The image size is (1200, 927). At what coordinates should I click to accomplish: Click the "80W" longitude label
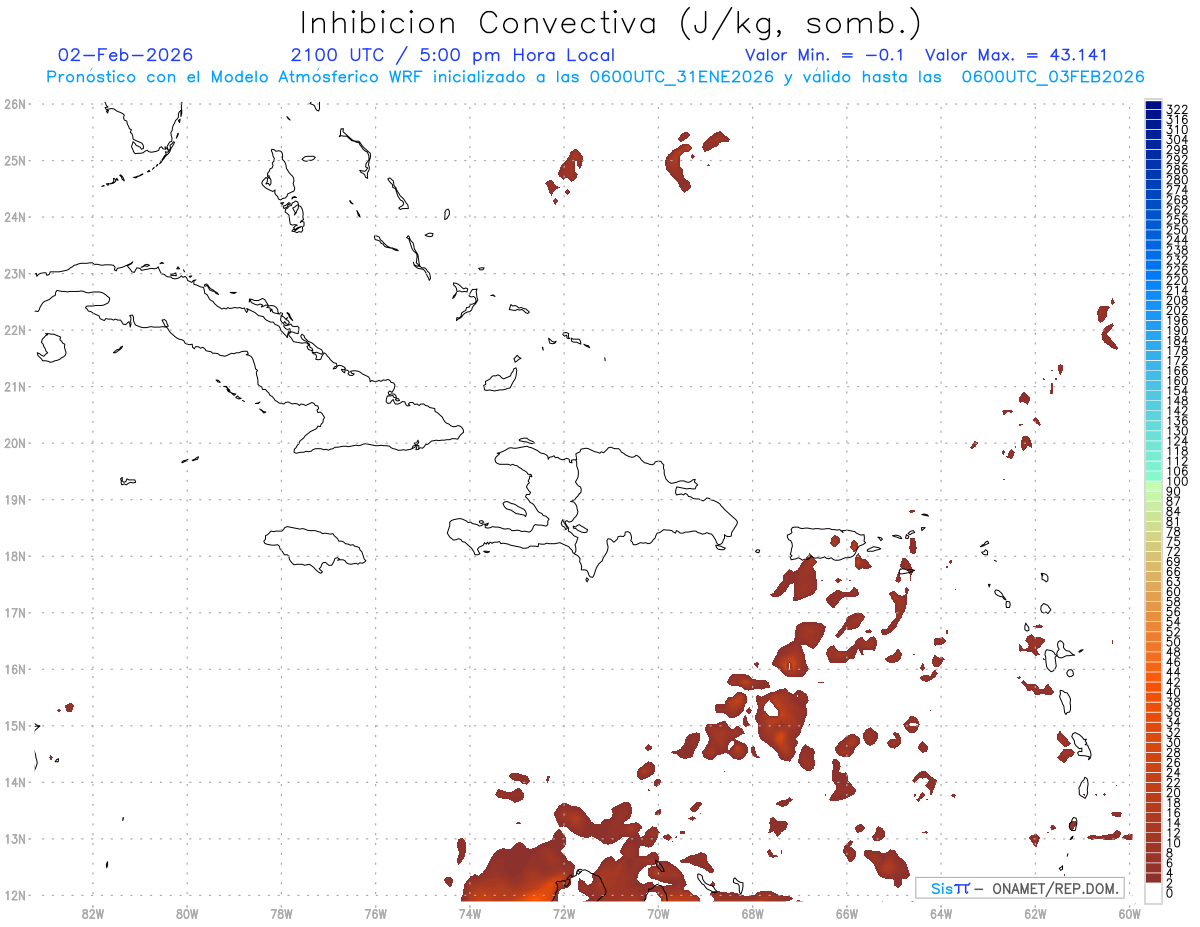point(187,912)
